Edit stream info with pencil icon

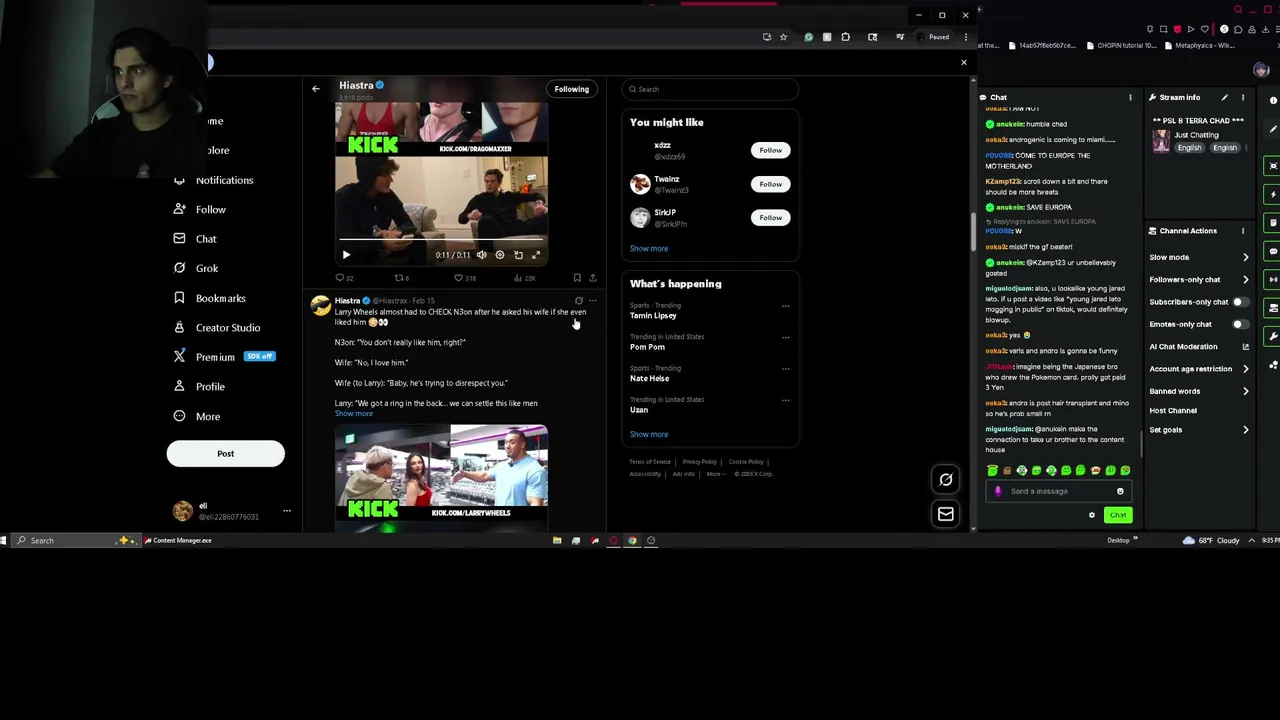(1225, 97)
